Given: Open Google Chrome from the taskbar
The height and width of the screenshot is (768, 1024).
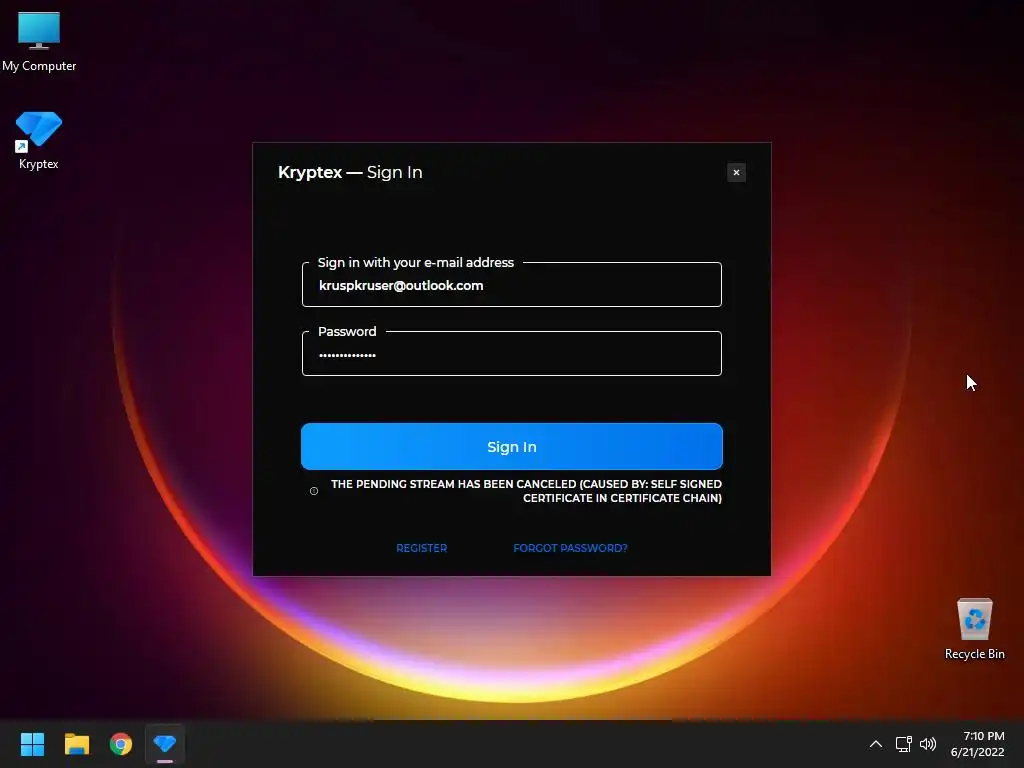Looking at the screenshot, I should coord(121,744).
